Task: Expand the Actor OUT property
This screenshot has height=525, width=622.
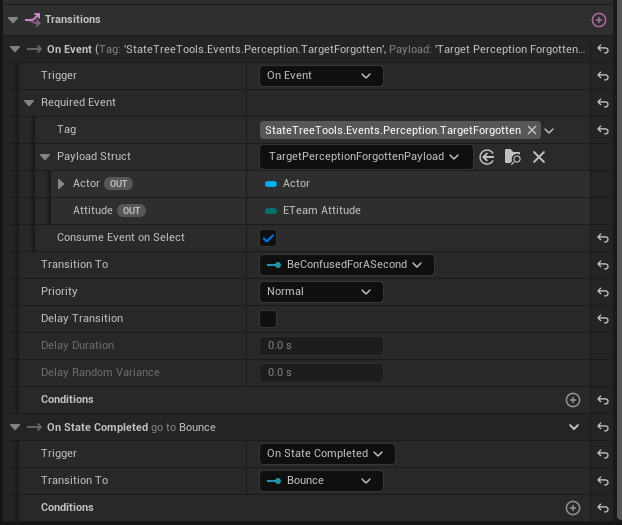Action: [x=61, y=184]
